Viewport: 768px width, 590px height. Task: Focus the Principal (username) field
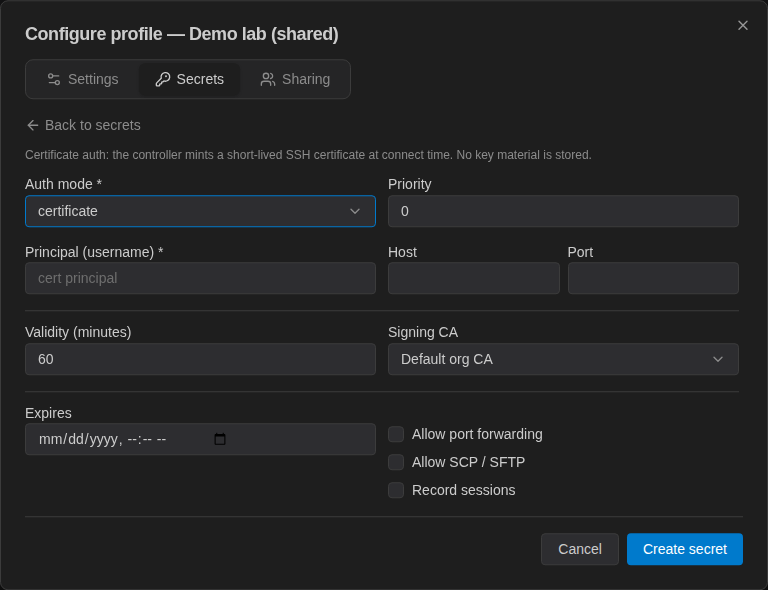[x=200, y=278]
